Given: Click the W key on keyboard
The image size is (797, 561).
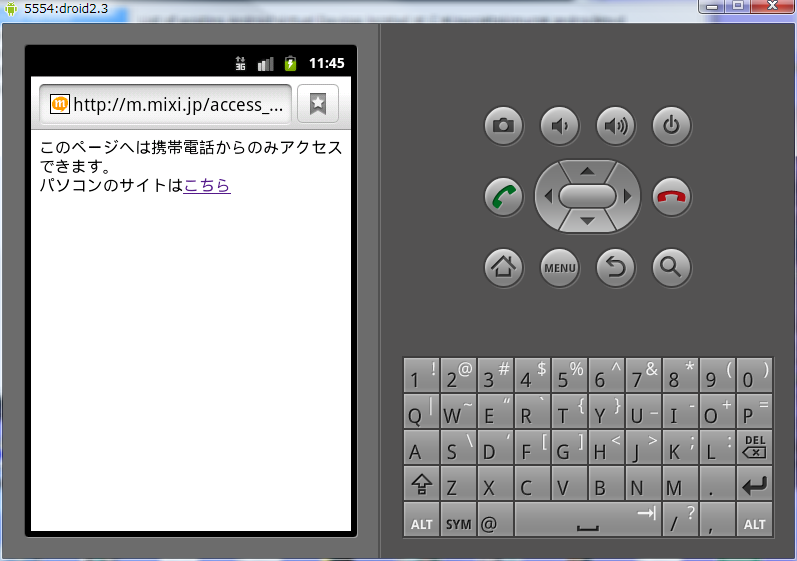Looking at the screenshot, I should click(x=458, y=411).
